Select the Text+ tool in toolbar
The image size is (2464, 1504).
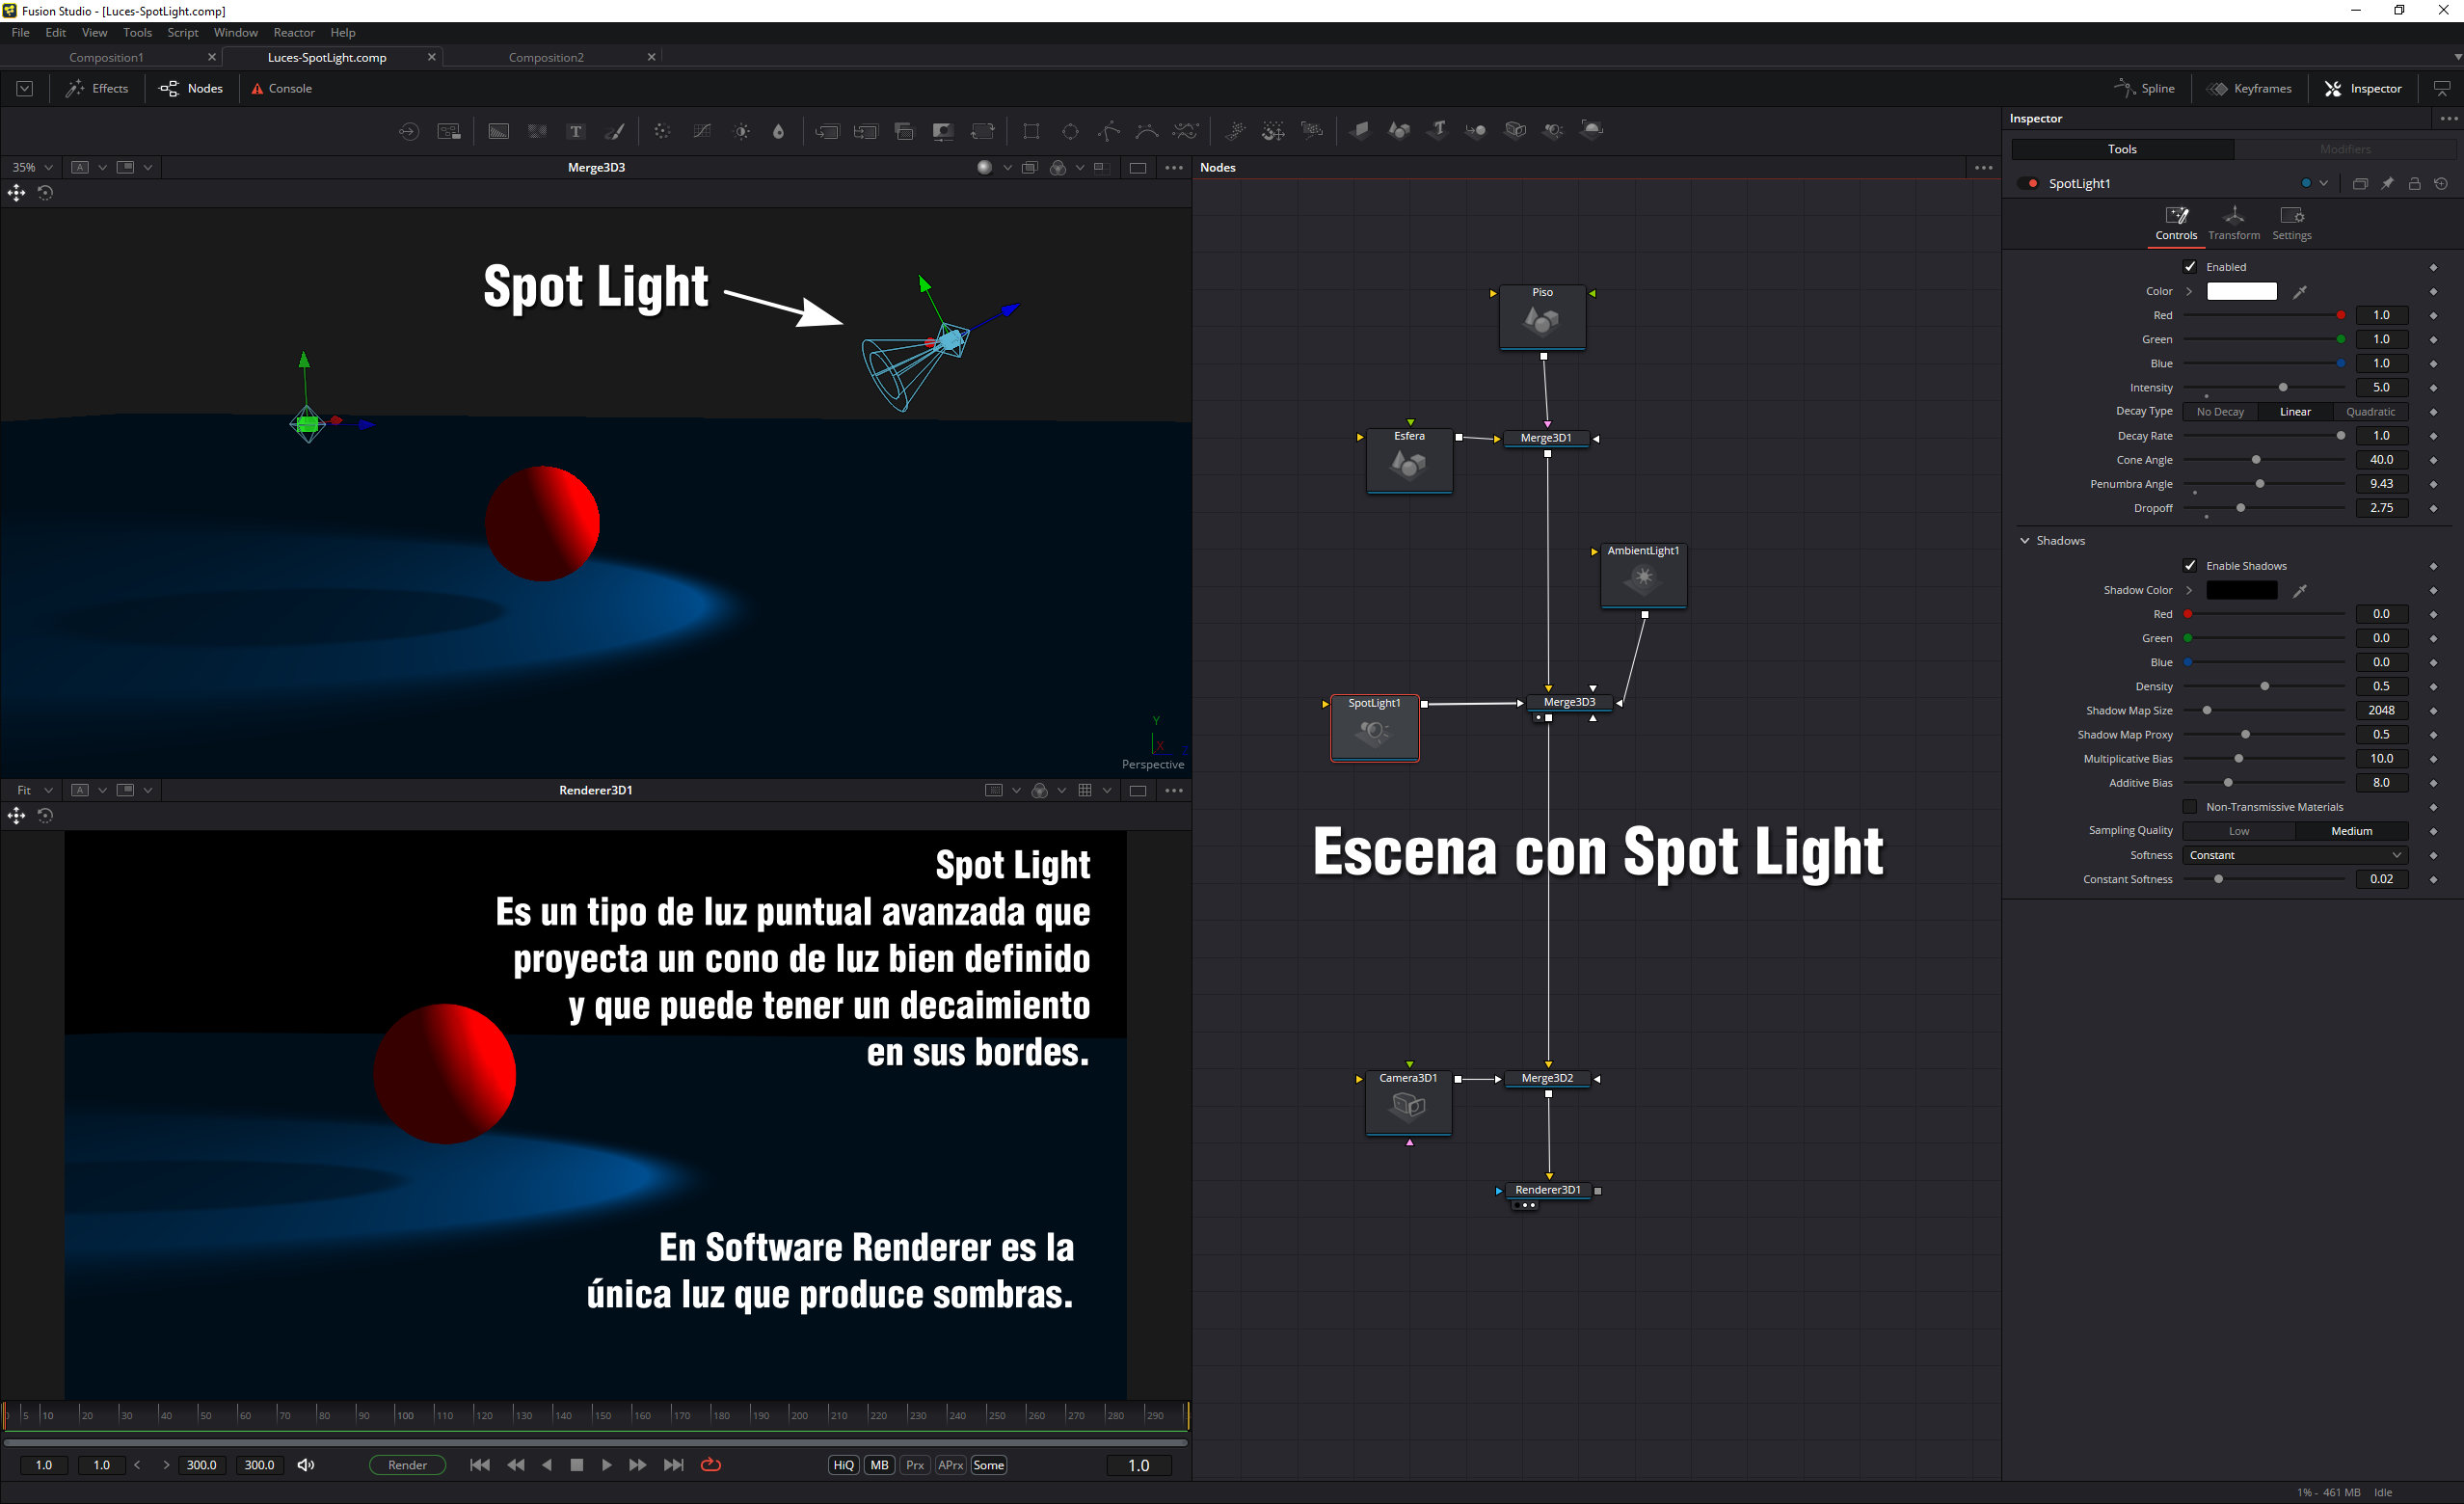[x=576, y=131]
